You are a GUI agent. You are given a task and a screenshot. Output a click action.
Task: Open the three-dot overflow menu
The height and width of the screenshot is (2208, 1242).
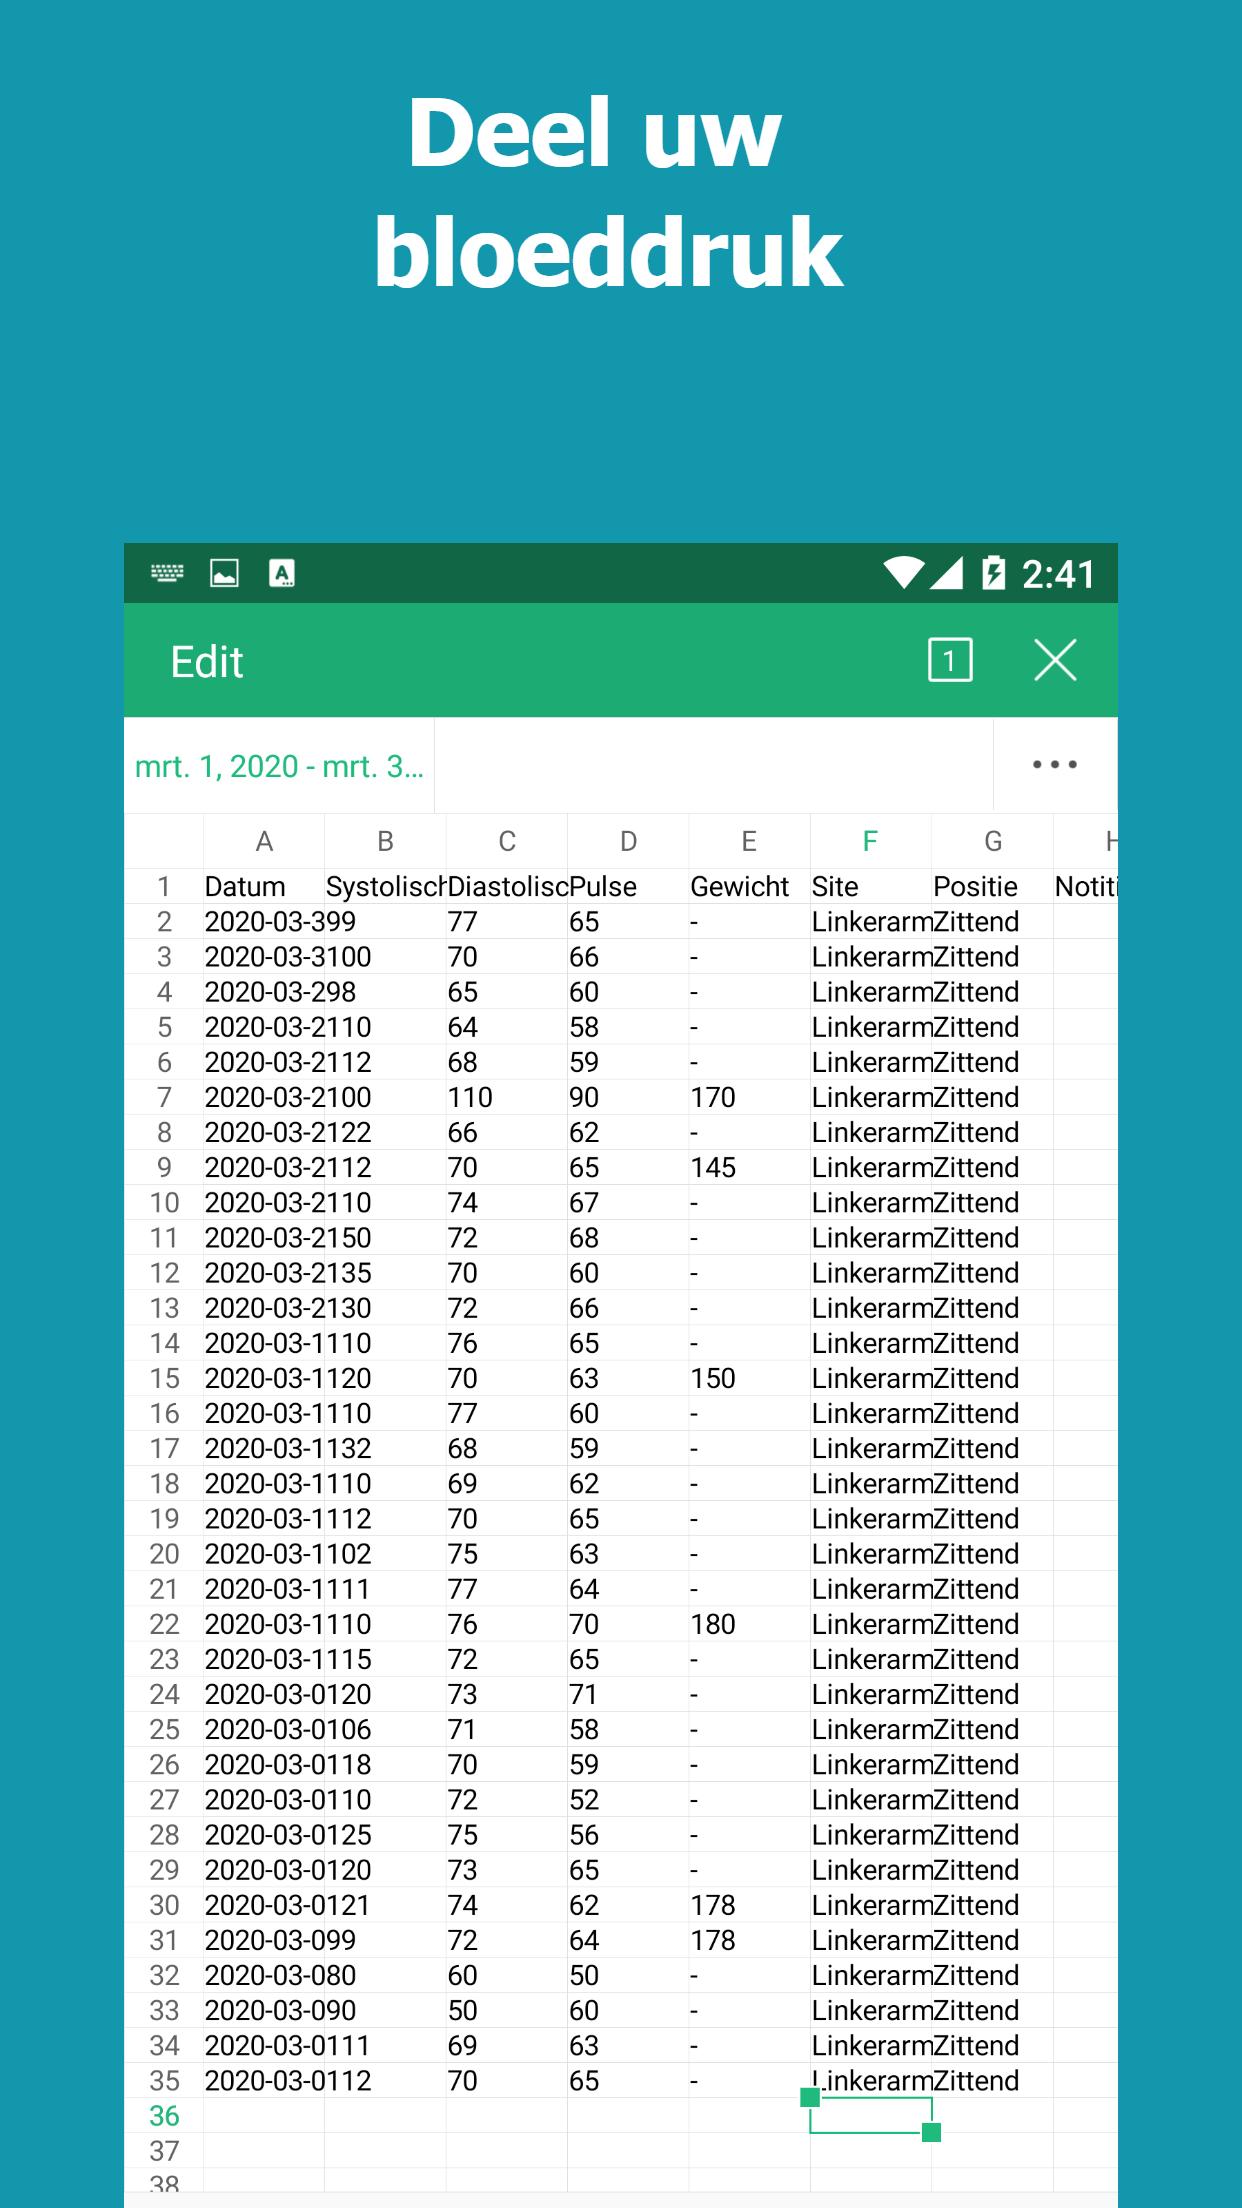click(x=1055, y=765)
